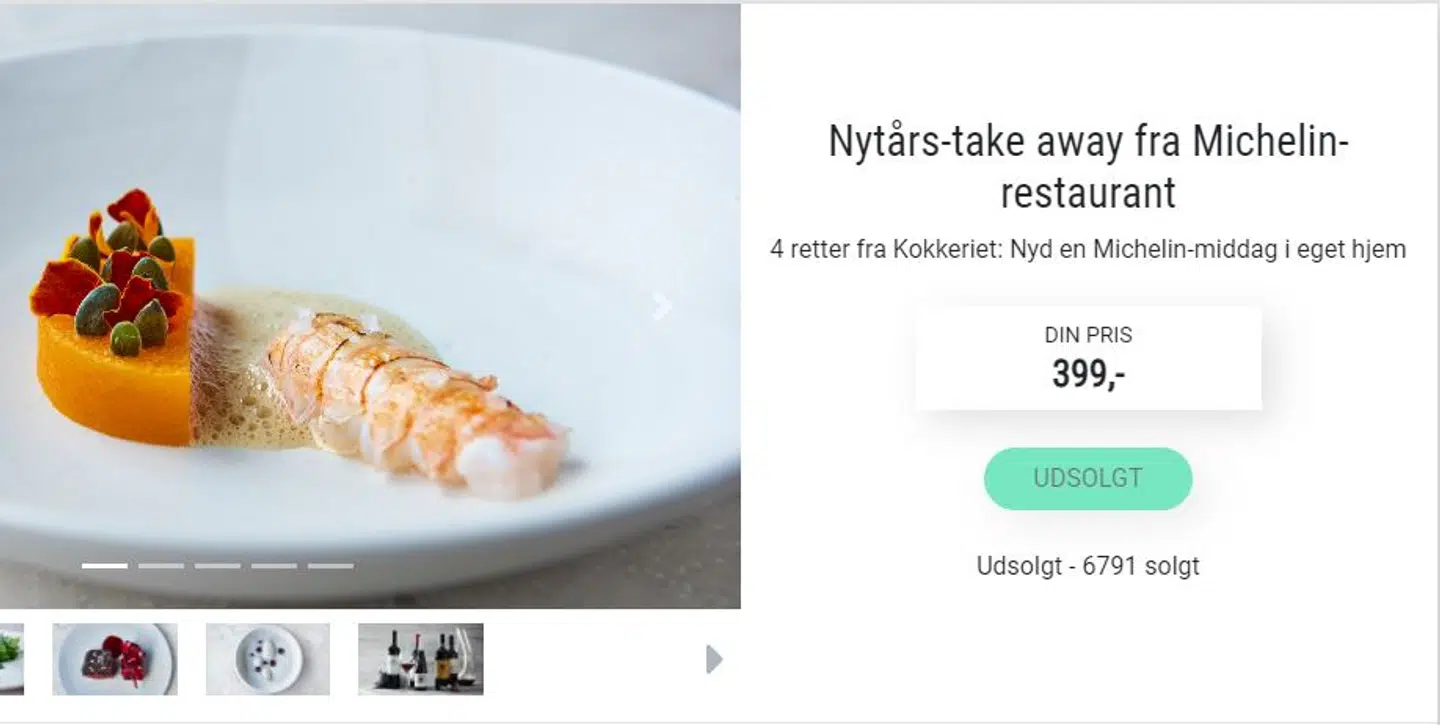Screen dimensions: 1440x725
Task: Click the 'Nytårs-take away fra Michelin-restaurant' heading
Action: 1088,167
